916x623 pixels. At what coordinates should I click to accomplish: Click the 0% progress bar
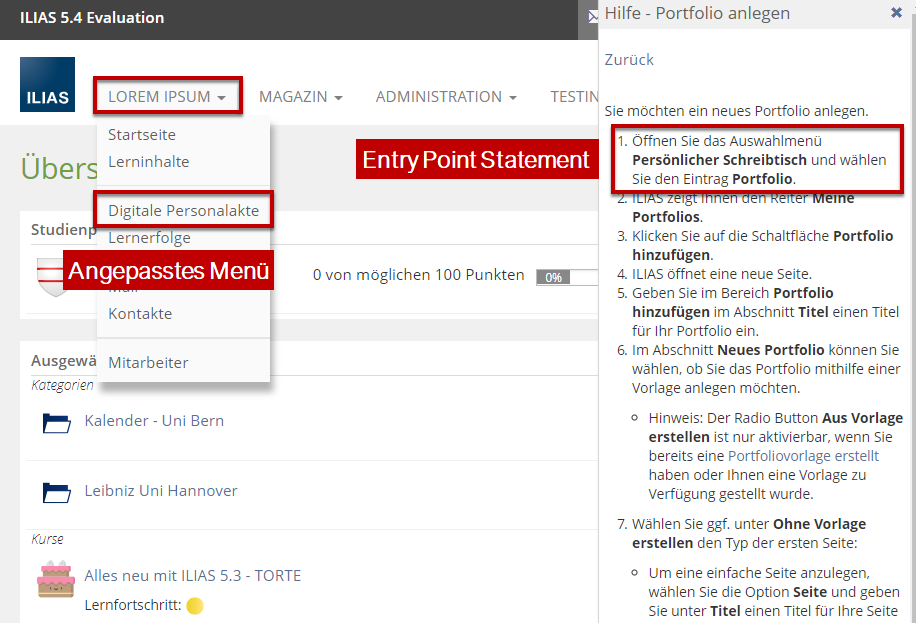pos(567,277)
